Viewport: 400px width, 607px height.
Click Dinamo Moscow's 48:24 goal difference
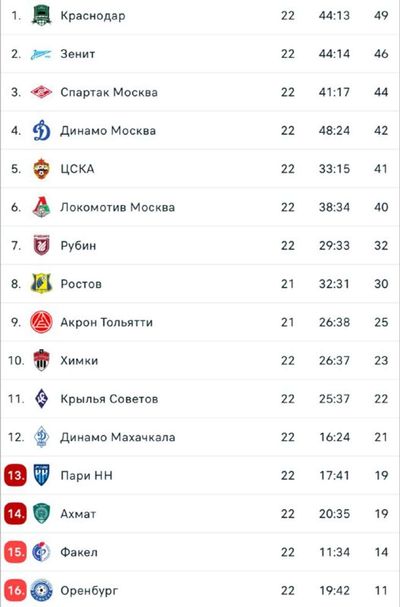(x=335, y=130)
